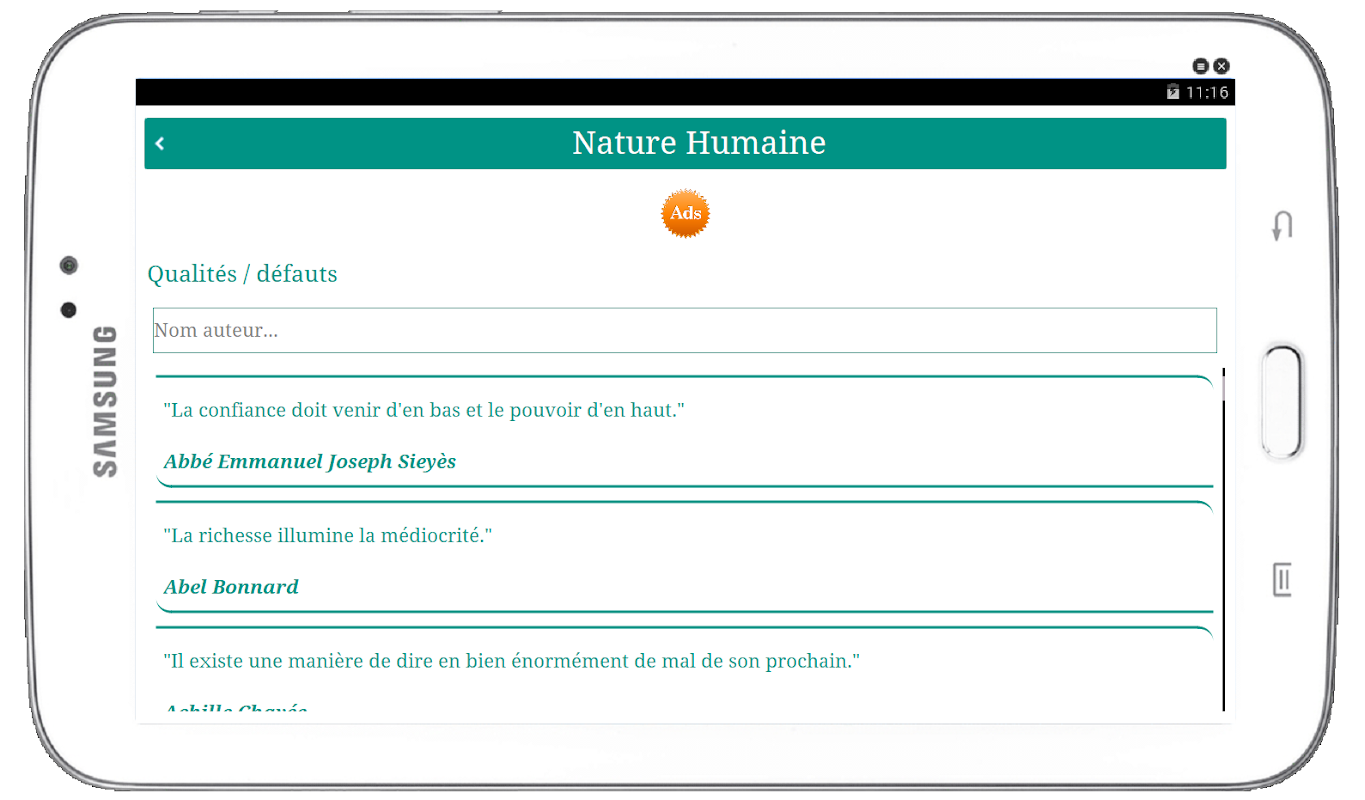This screenshot has height=800, width=1365.
Task: Tap the 11:16 clock in the status bar
Action: [1207, 92]
